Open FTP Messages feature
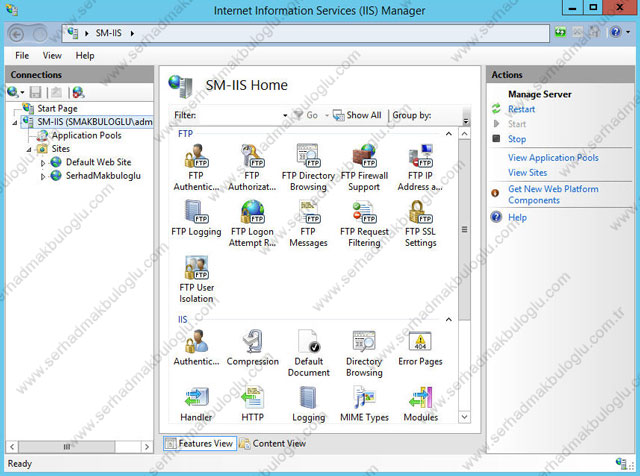Screen dimensions: 640x476 308,223
